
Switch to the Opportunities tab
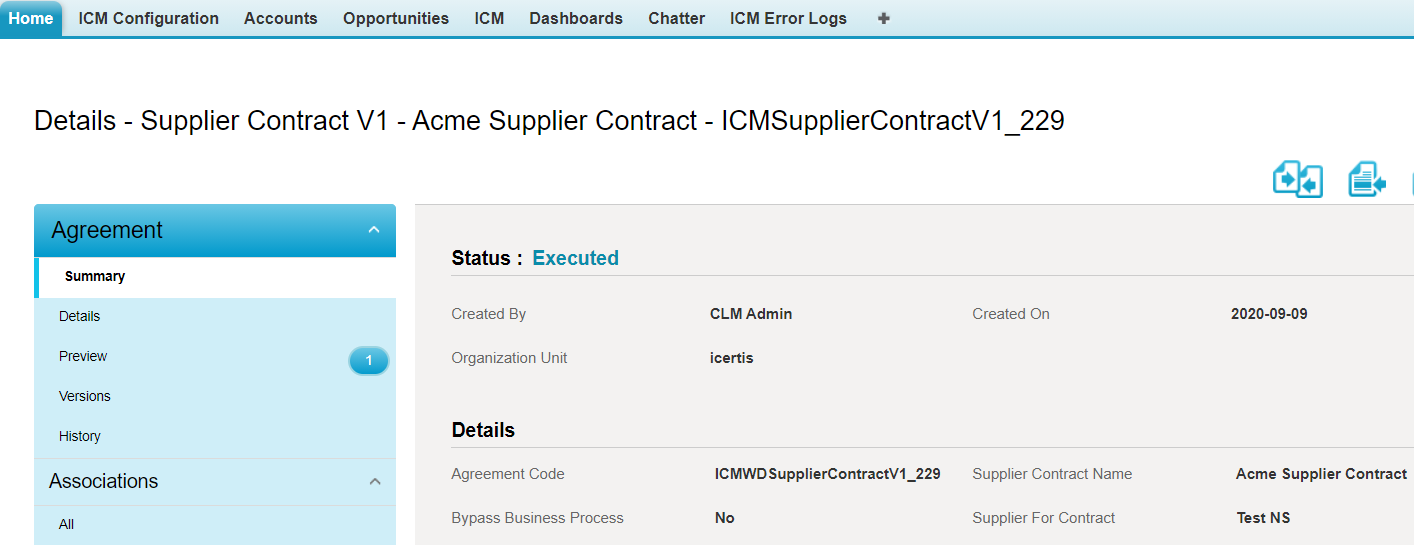[x=396, y=18]
